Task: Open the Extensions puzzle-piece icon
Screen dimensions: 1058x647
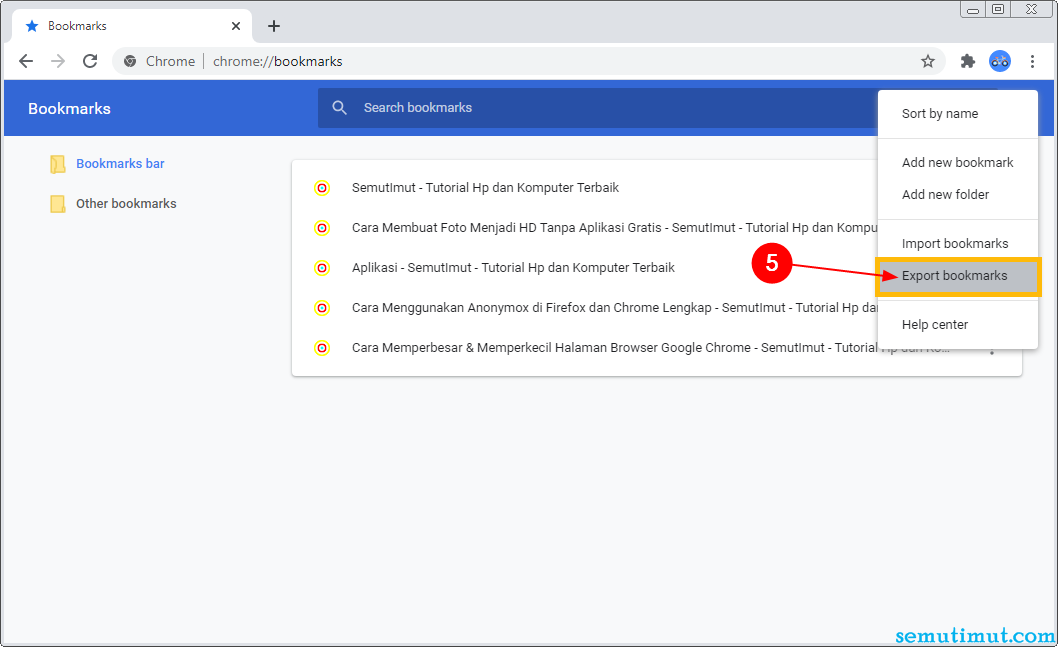Action: [x=967, y=61]
